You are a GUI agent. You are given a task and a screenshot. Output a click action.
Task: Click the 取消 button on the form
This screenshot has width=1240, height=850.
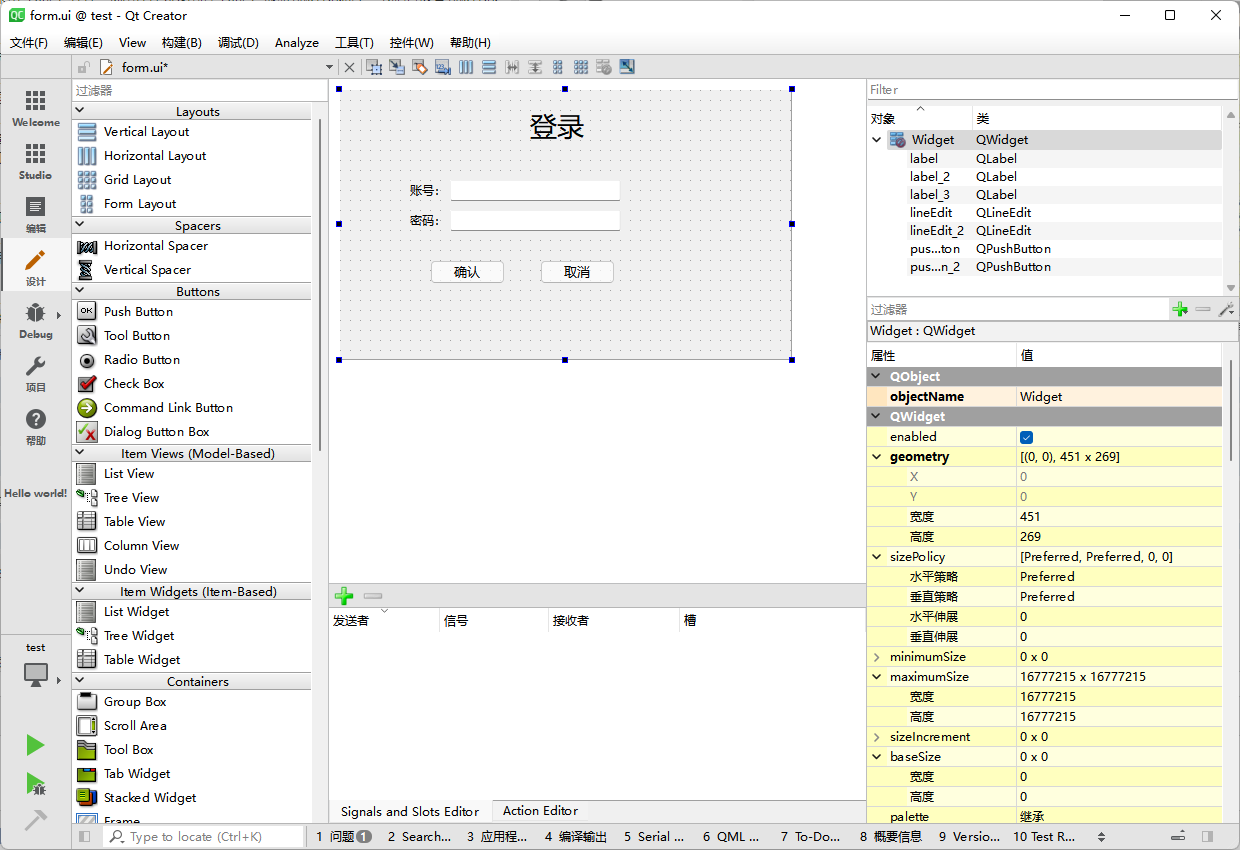577,272
